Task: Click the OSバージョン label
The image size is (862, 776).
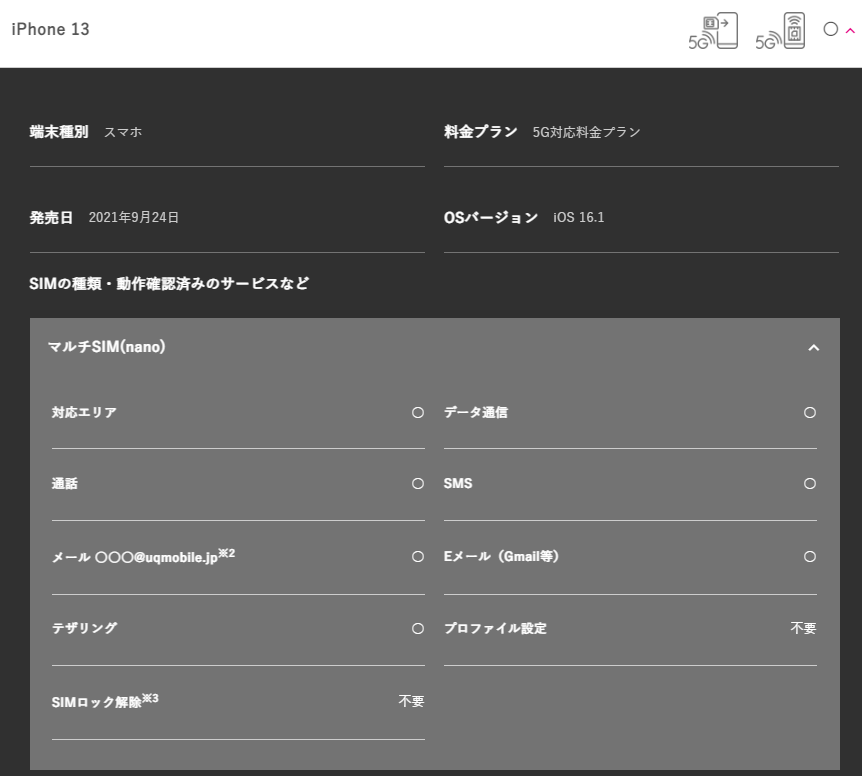Action: coord(490,218)
